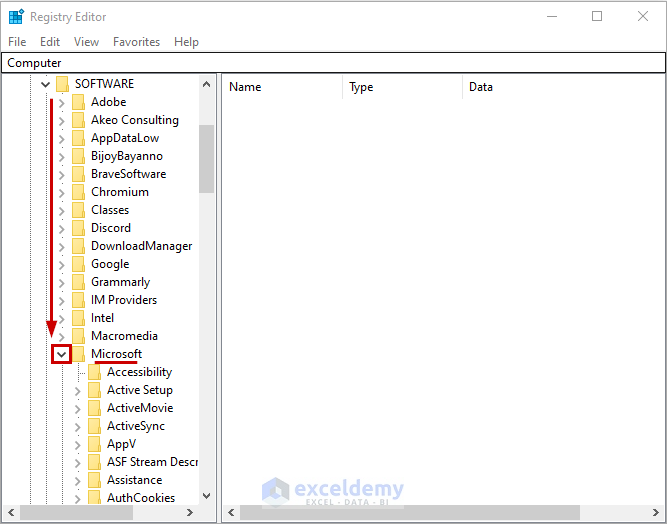Click the BijoyBayanno folder icon

pos(78,156)
